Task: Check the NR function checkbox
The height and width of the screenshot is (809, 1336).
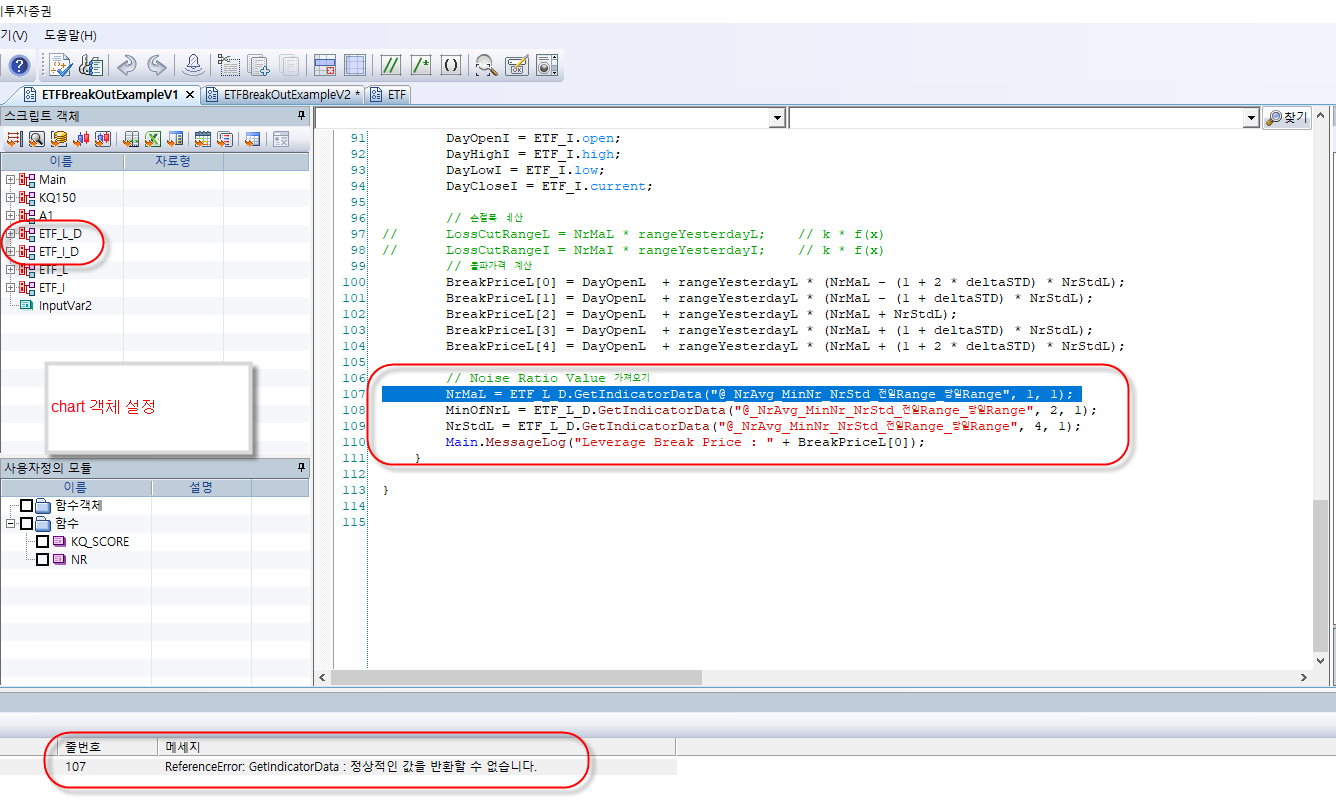Action: 42,560
